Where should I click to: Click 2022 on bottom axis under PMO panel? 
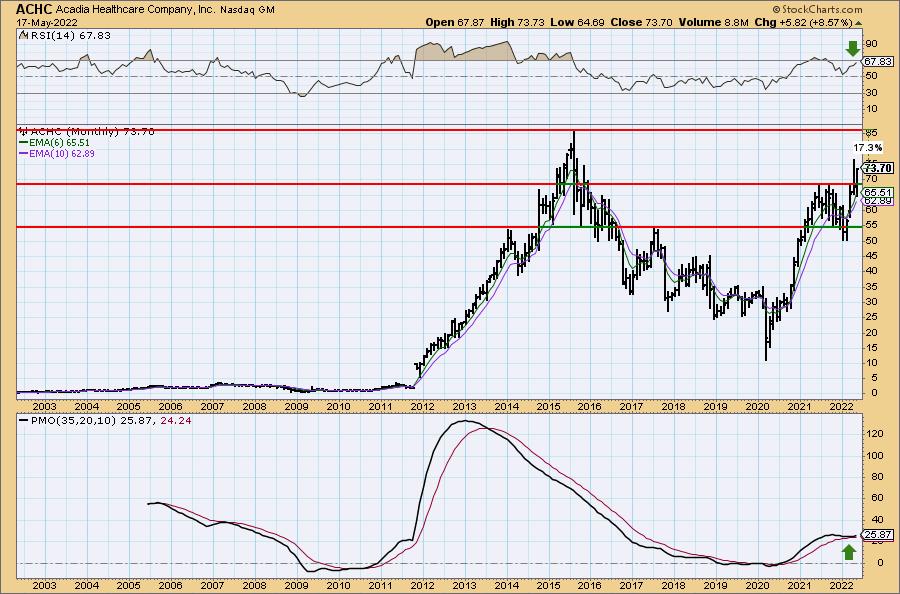[840, 585]
